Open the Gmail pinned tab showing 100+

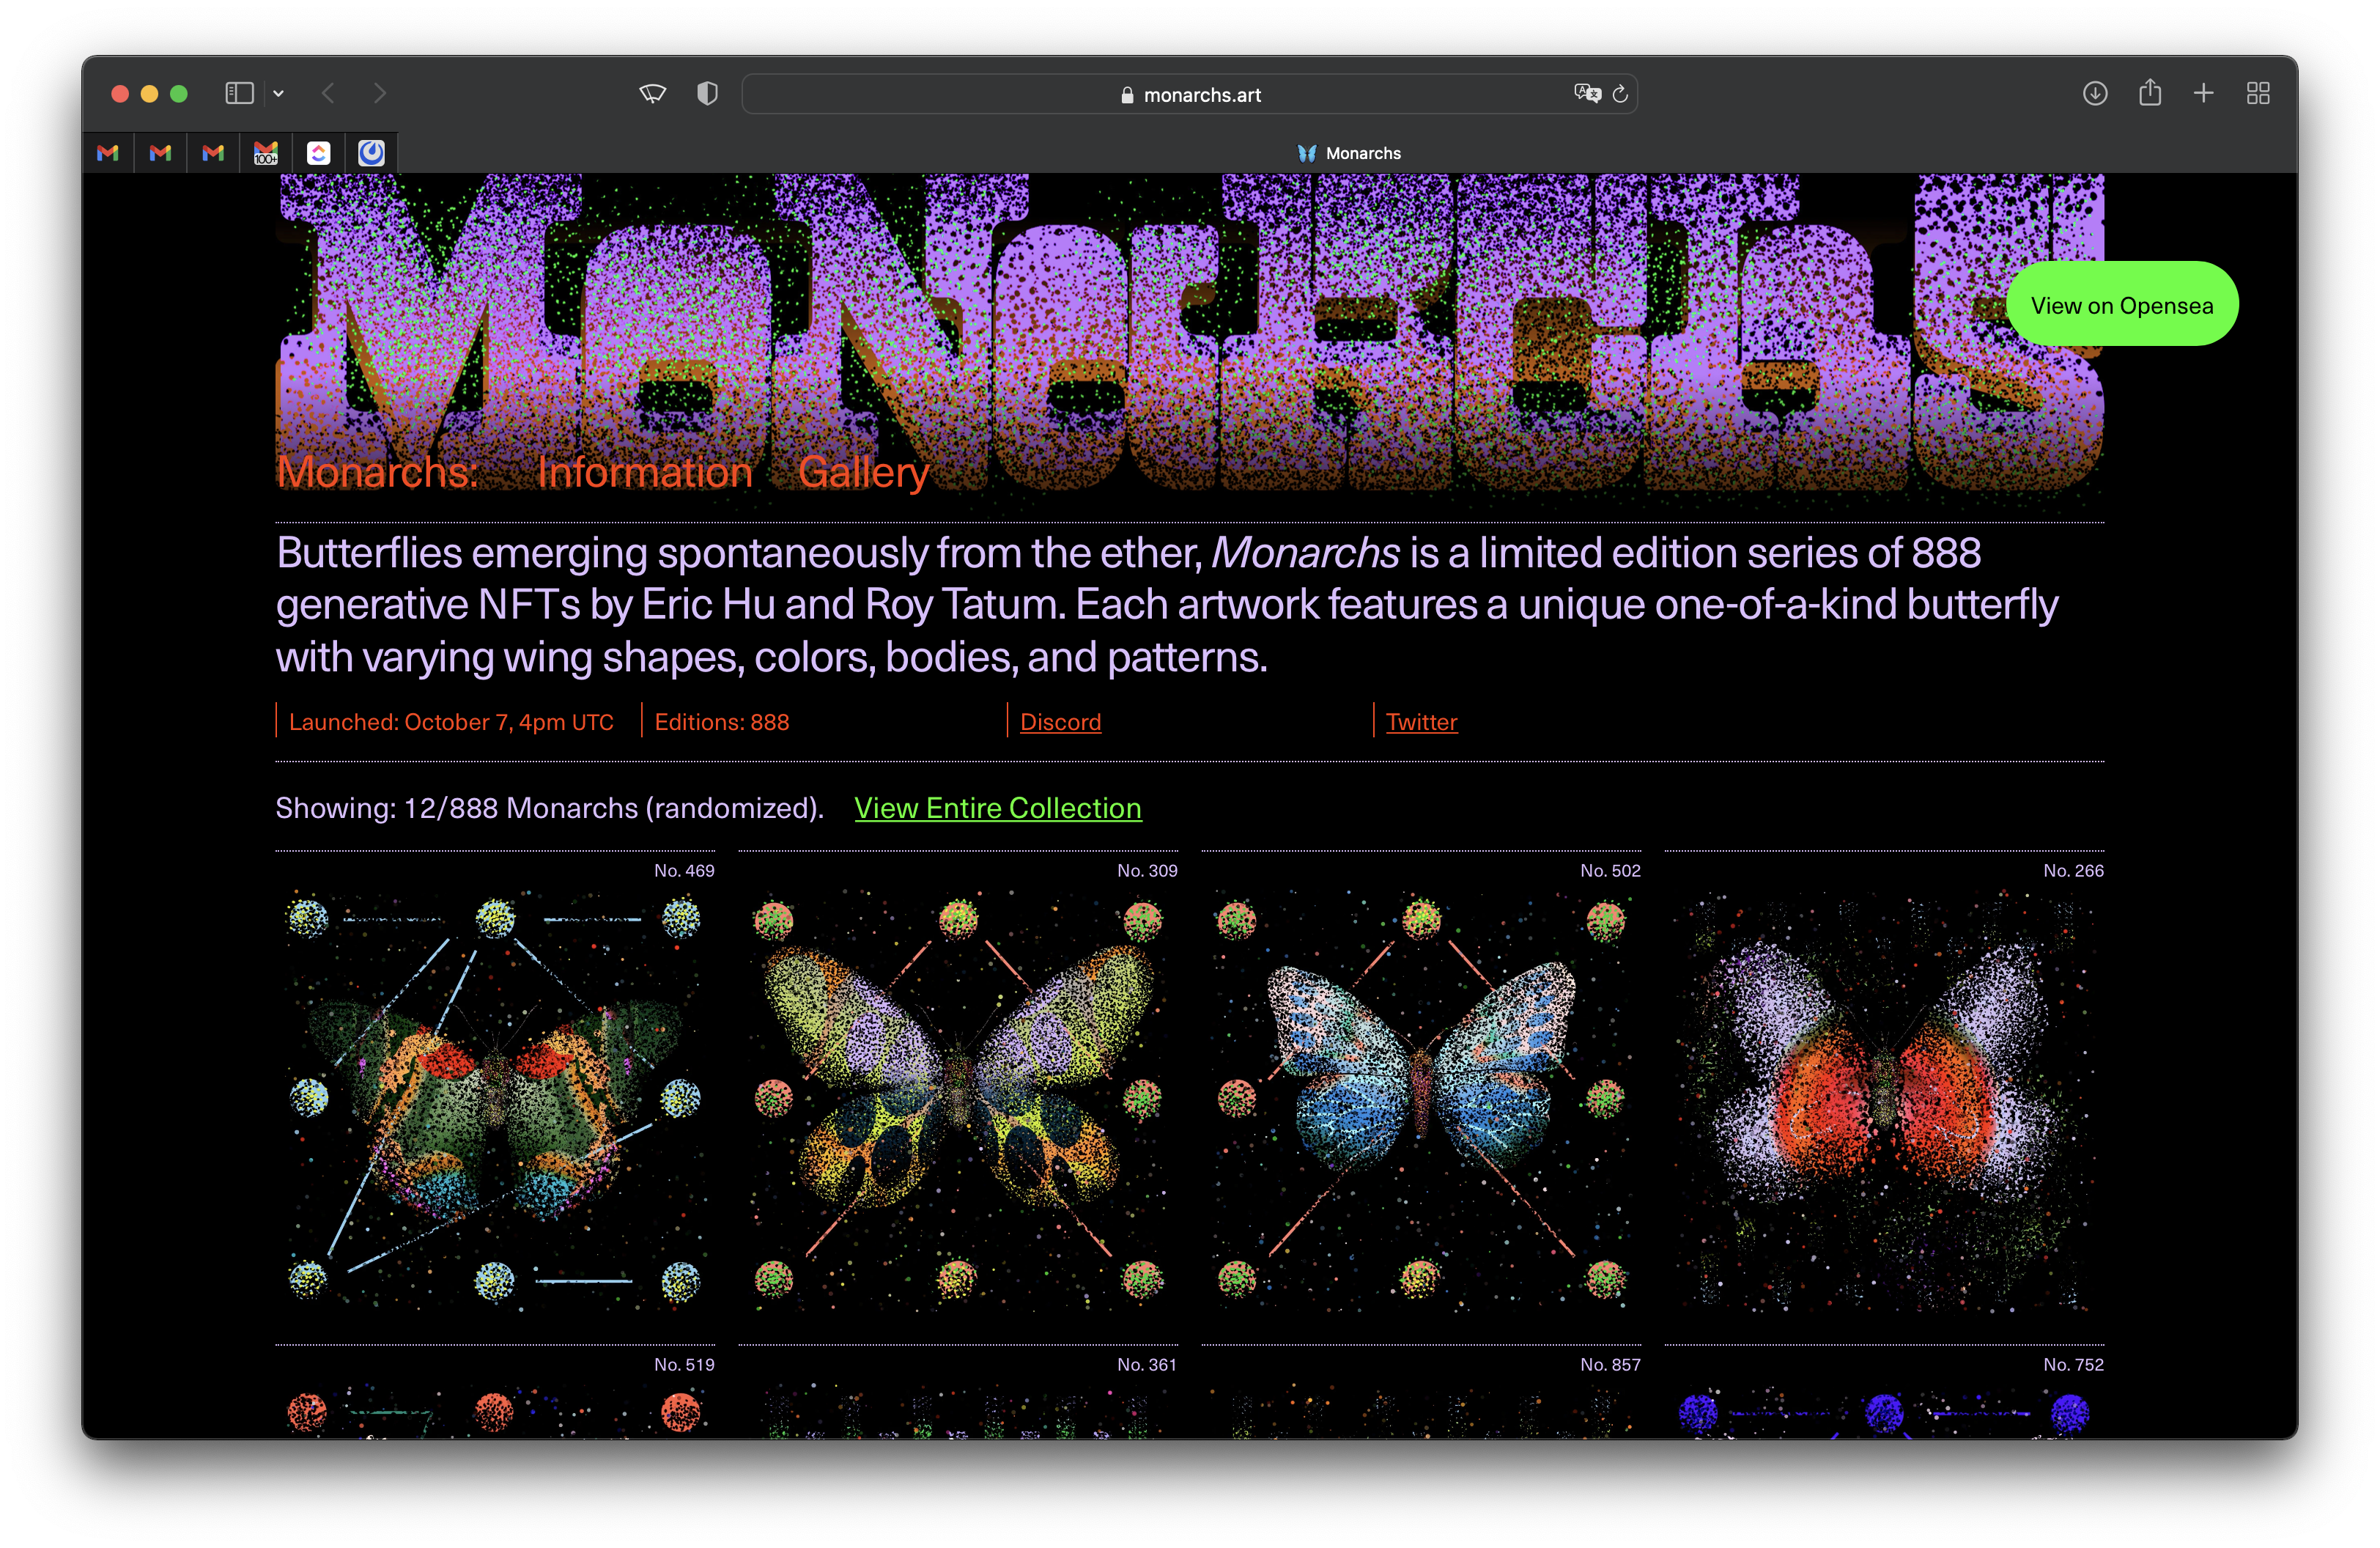pyautogui.click(x=266, y=153)
